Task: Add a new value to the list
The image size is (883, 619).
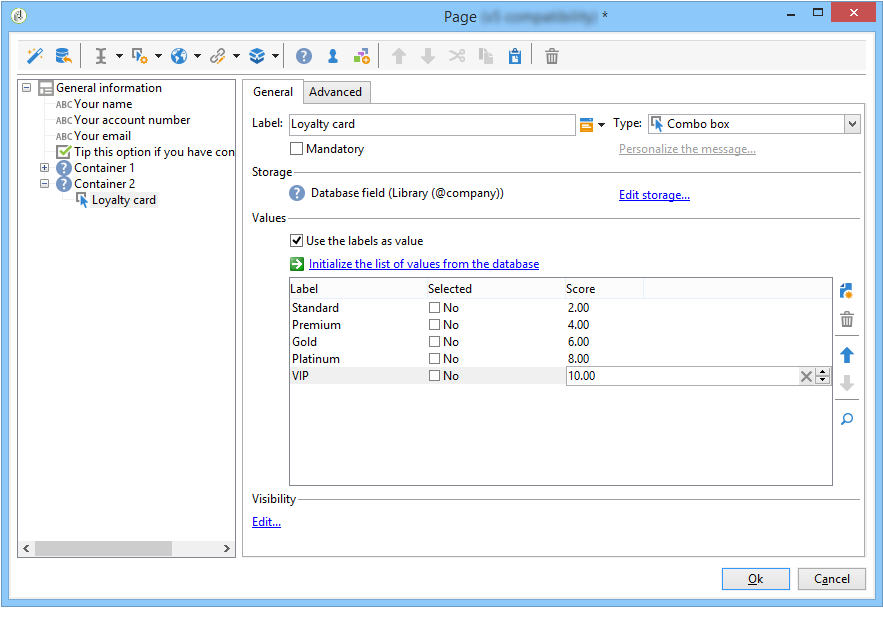Action: click(x=846, y=291)
